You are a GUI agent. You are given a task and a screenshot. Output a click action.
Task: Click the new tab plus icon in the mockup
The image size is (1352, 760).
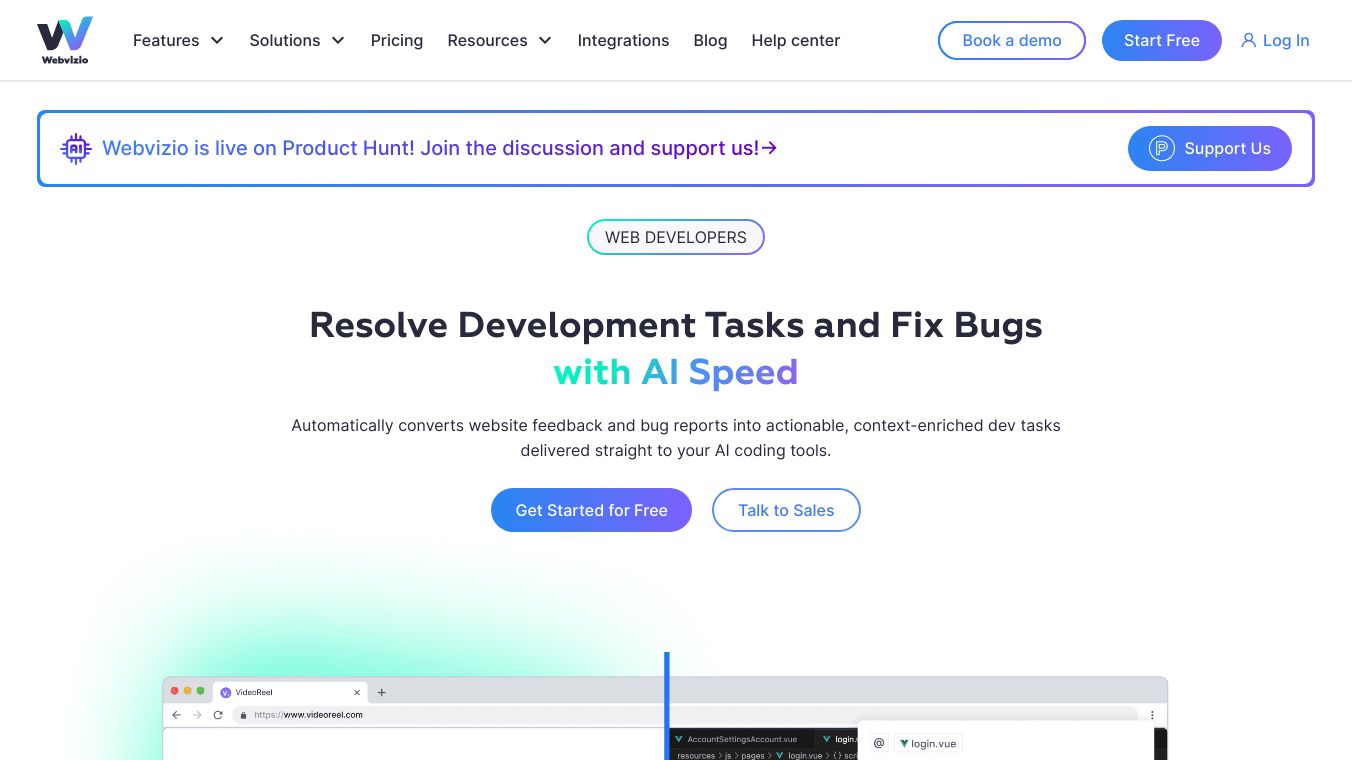381,692
